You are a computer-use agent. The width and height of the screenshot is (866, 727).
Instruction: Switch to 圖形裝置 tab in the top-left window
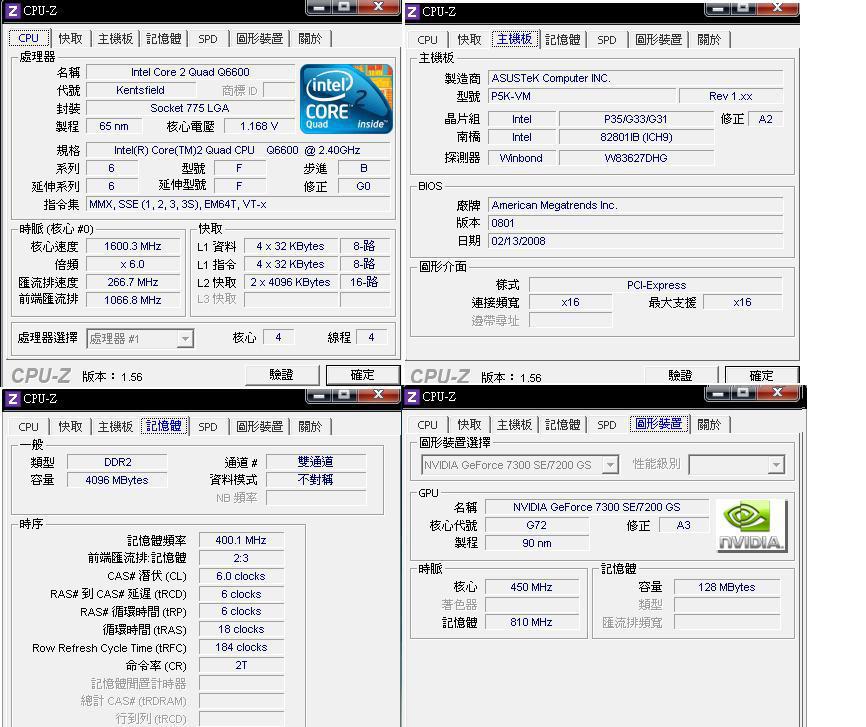[260, 39]
